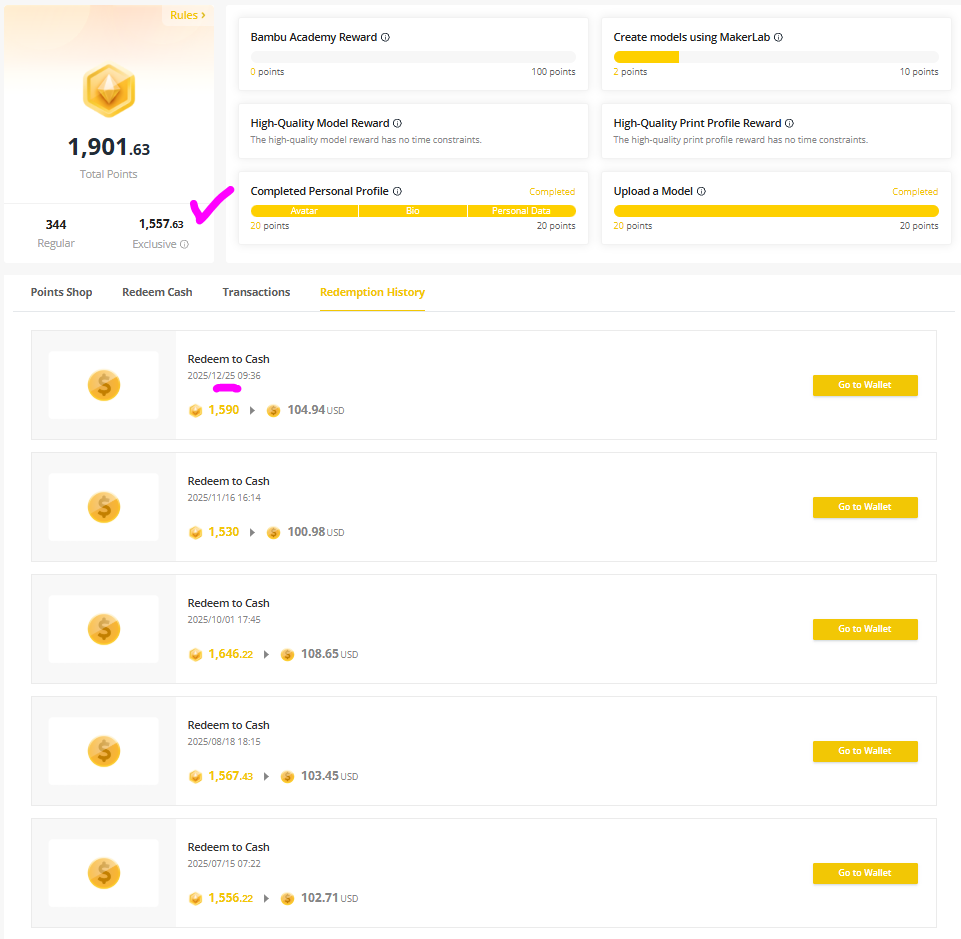This screenshot has width=961, height=939.
Task: Click info icon beside Create models using MakerLab
Action: pos(778,38)
